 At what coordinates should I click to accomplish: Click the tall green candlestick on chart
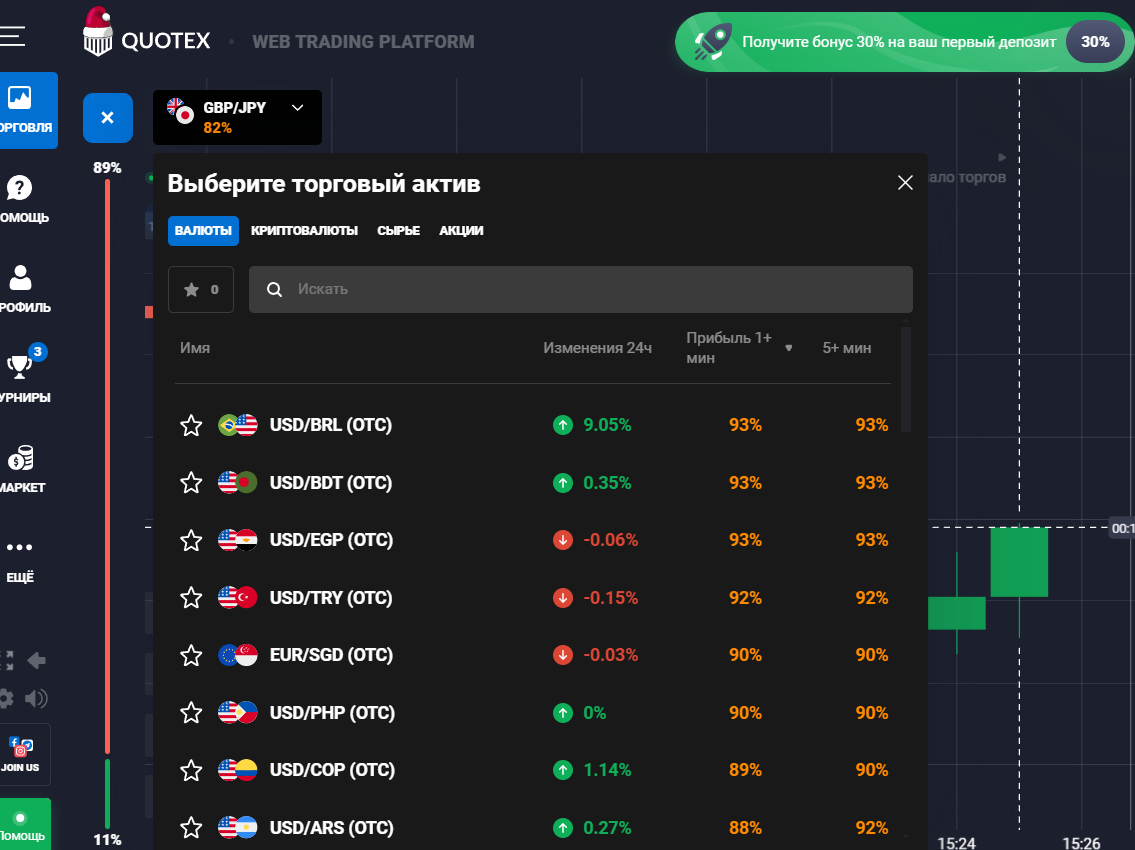click(x=1019, y=562)
